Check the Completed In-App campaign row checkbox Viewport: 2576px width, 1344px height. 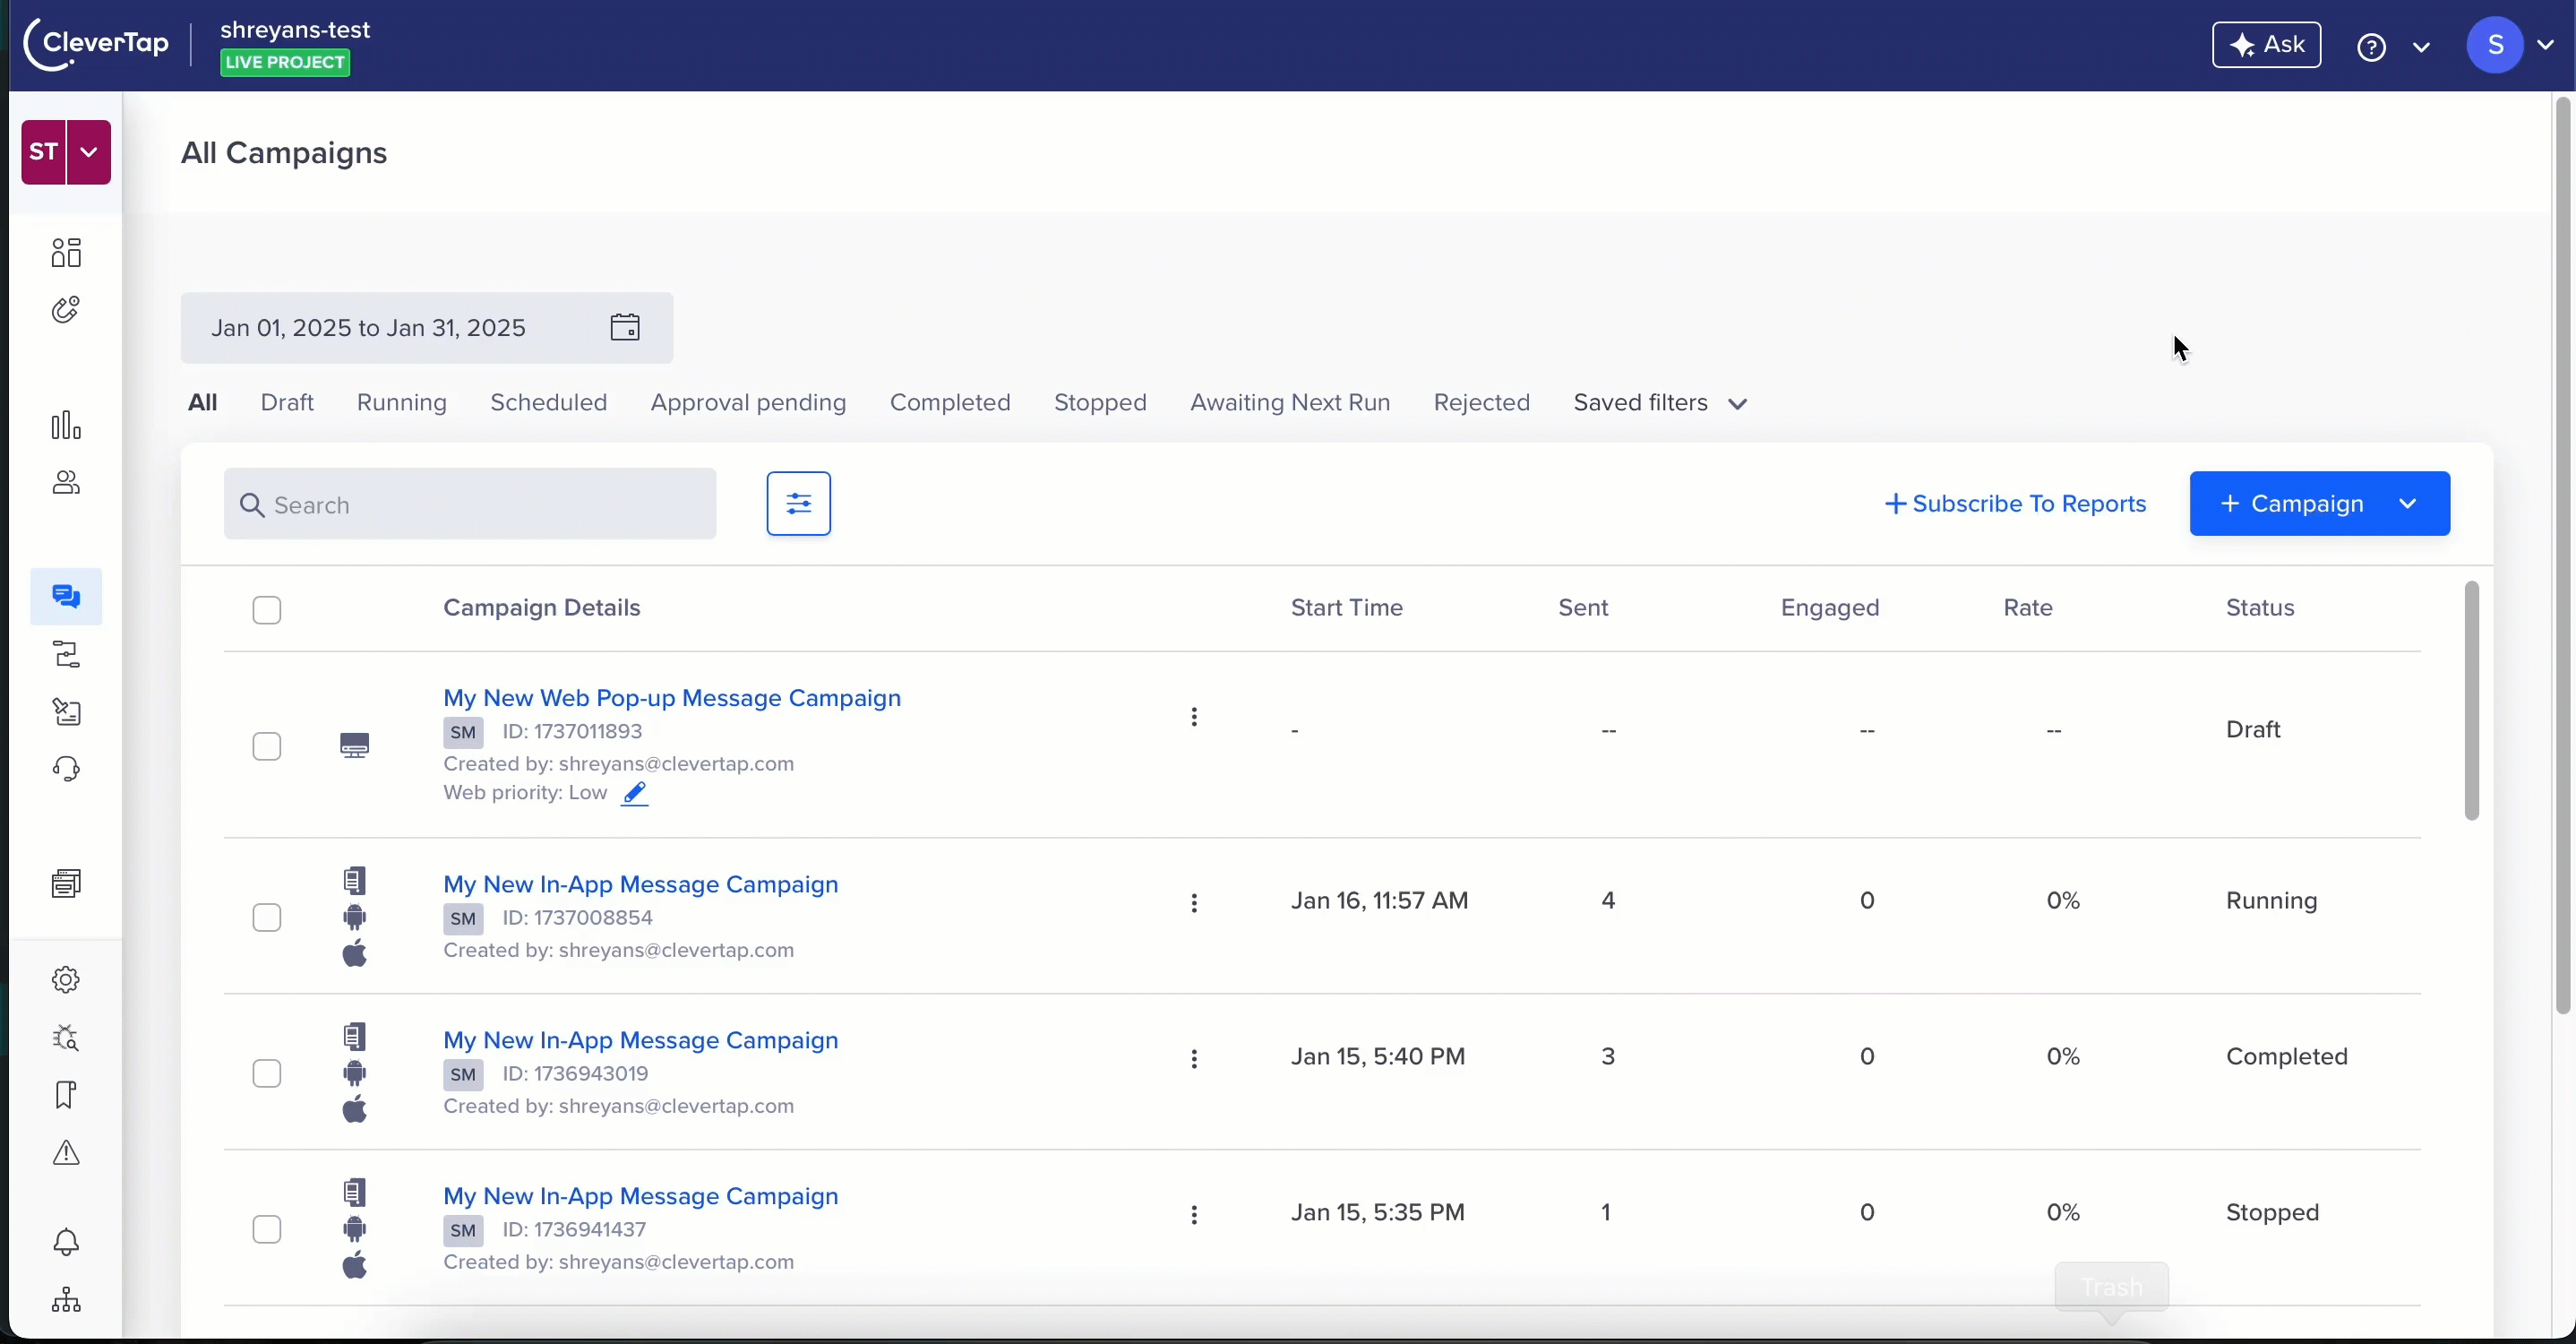coord(267,1074)
